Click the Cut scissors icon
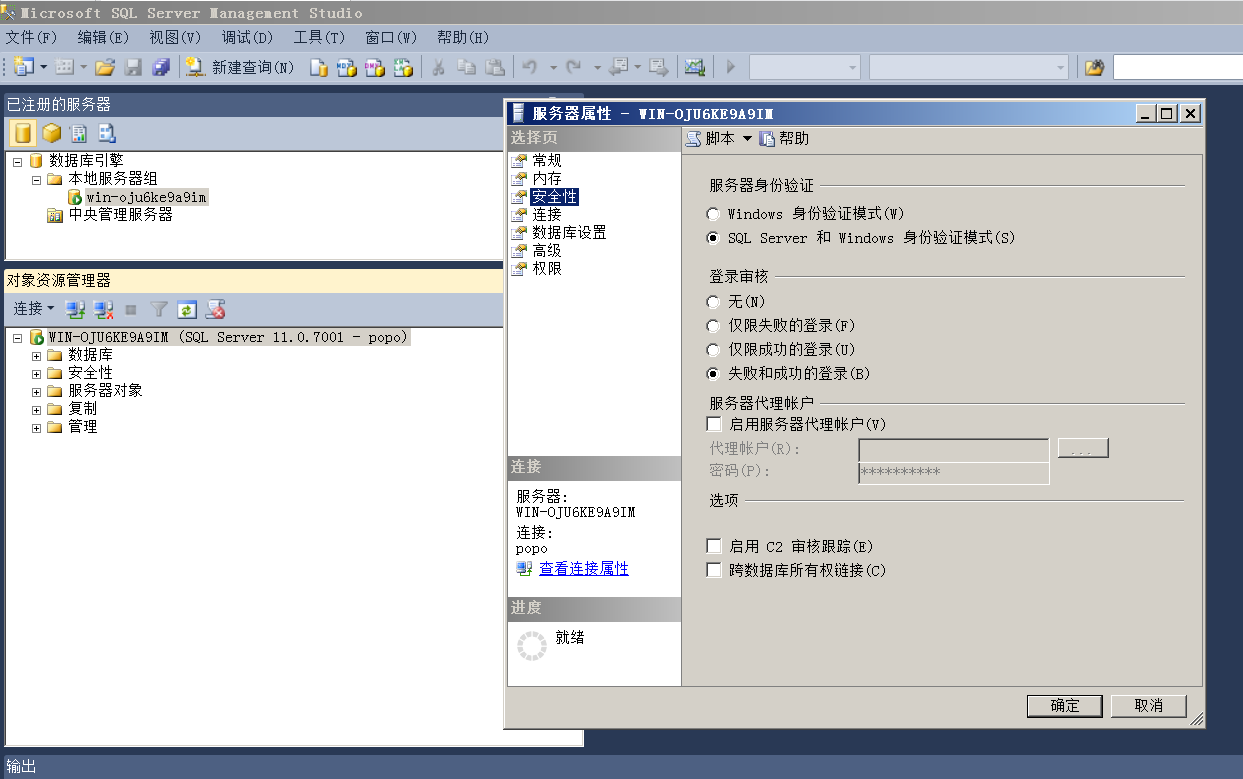The height and width of the screenshot is (779, 1243). [x=438, y=67]
